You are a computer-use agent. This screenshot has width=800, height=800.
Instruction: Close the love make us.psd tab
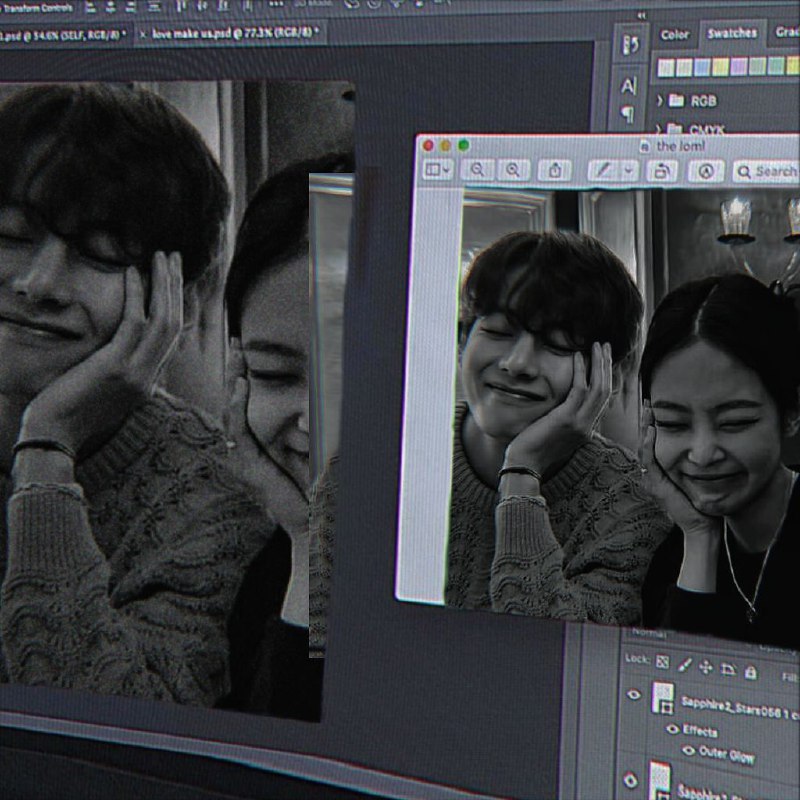(x=143, y=34)
